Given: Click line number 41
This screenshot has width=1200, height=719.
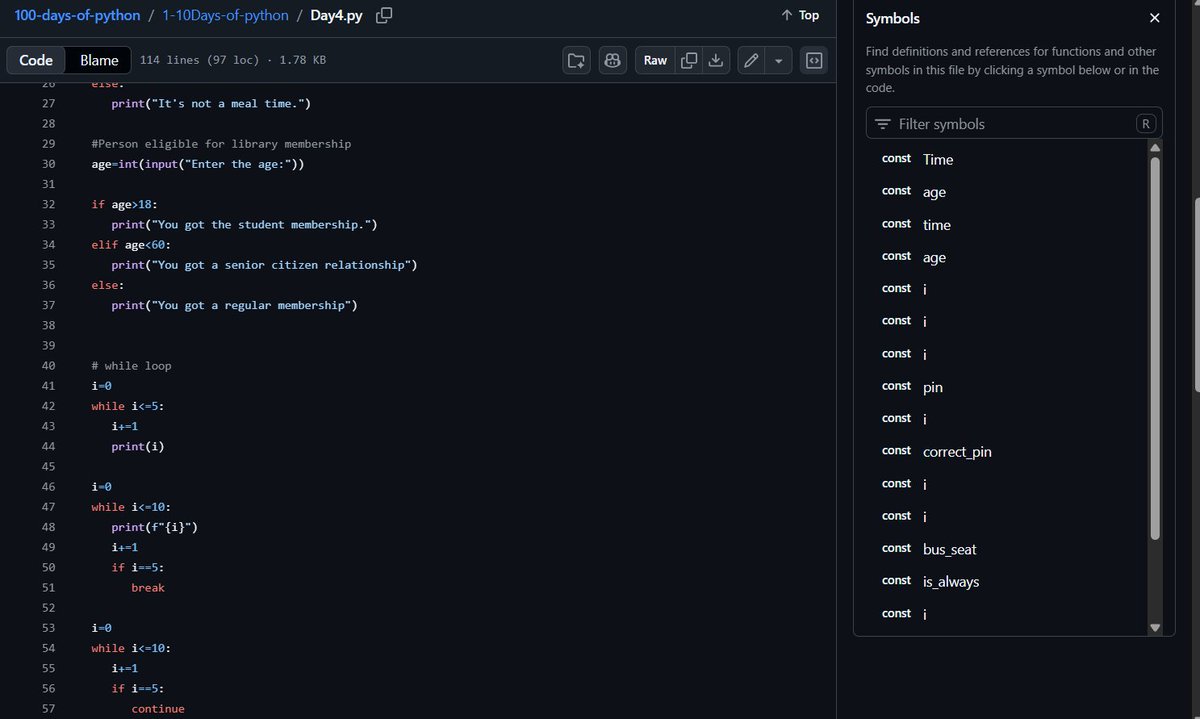Looking at the screenshot, I should pos(49,386).
